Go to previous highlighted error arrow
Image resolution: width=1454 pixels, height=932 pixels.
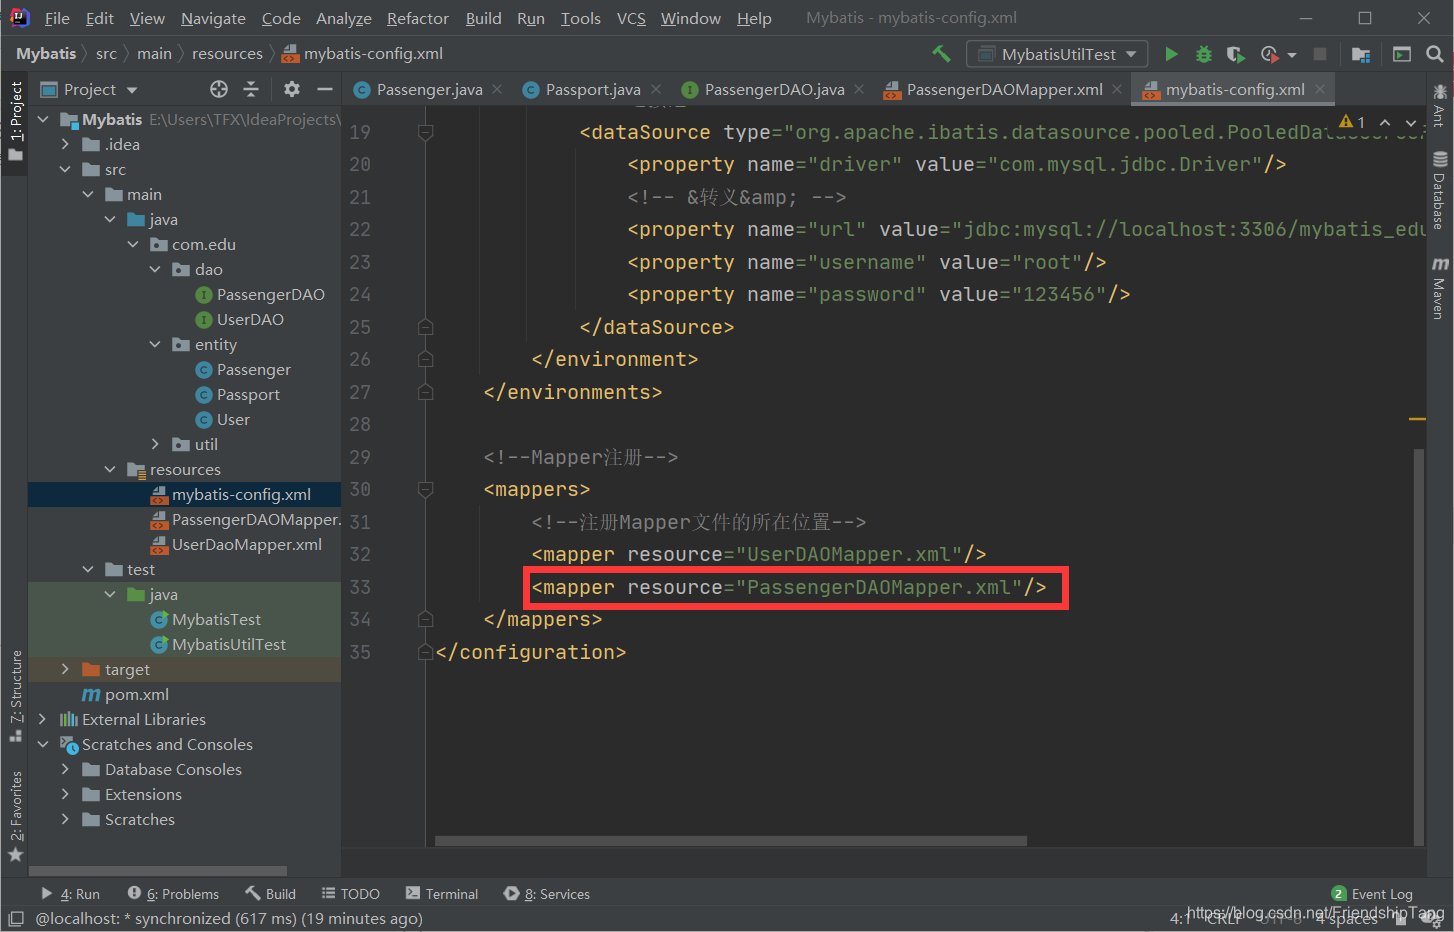coord(1385,122)
